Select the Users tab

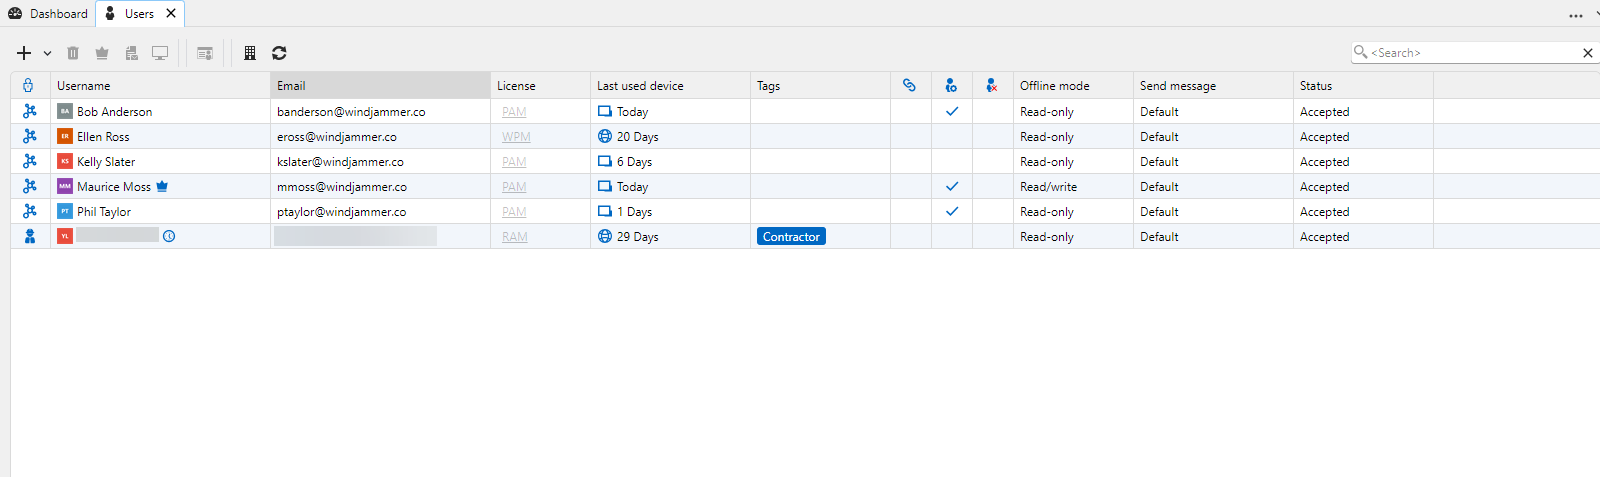(139, 14)
